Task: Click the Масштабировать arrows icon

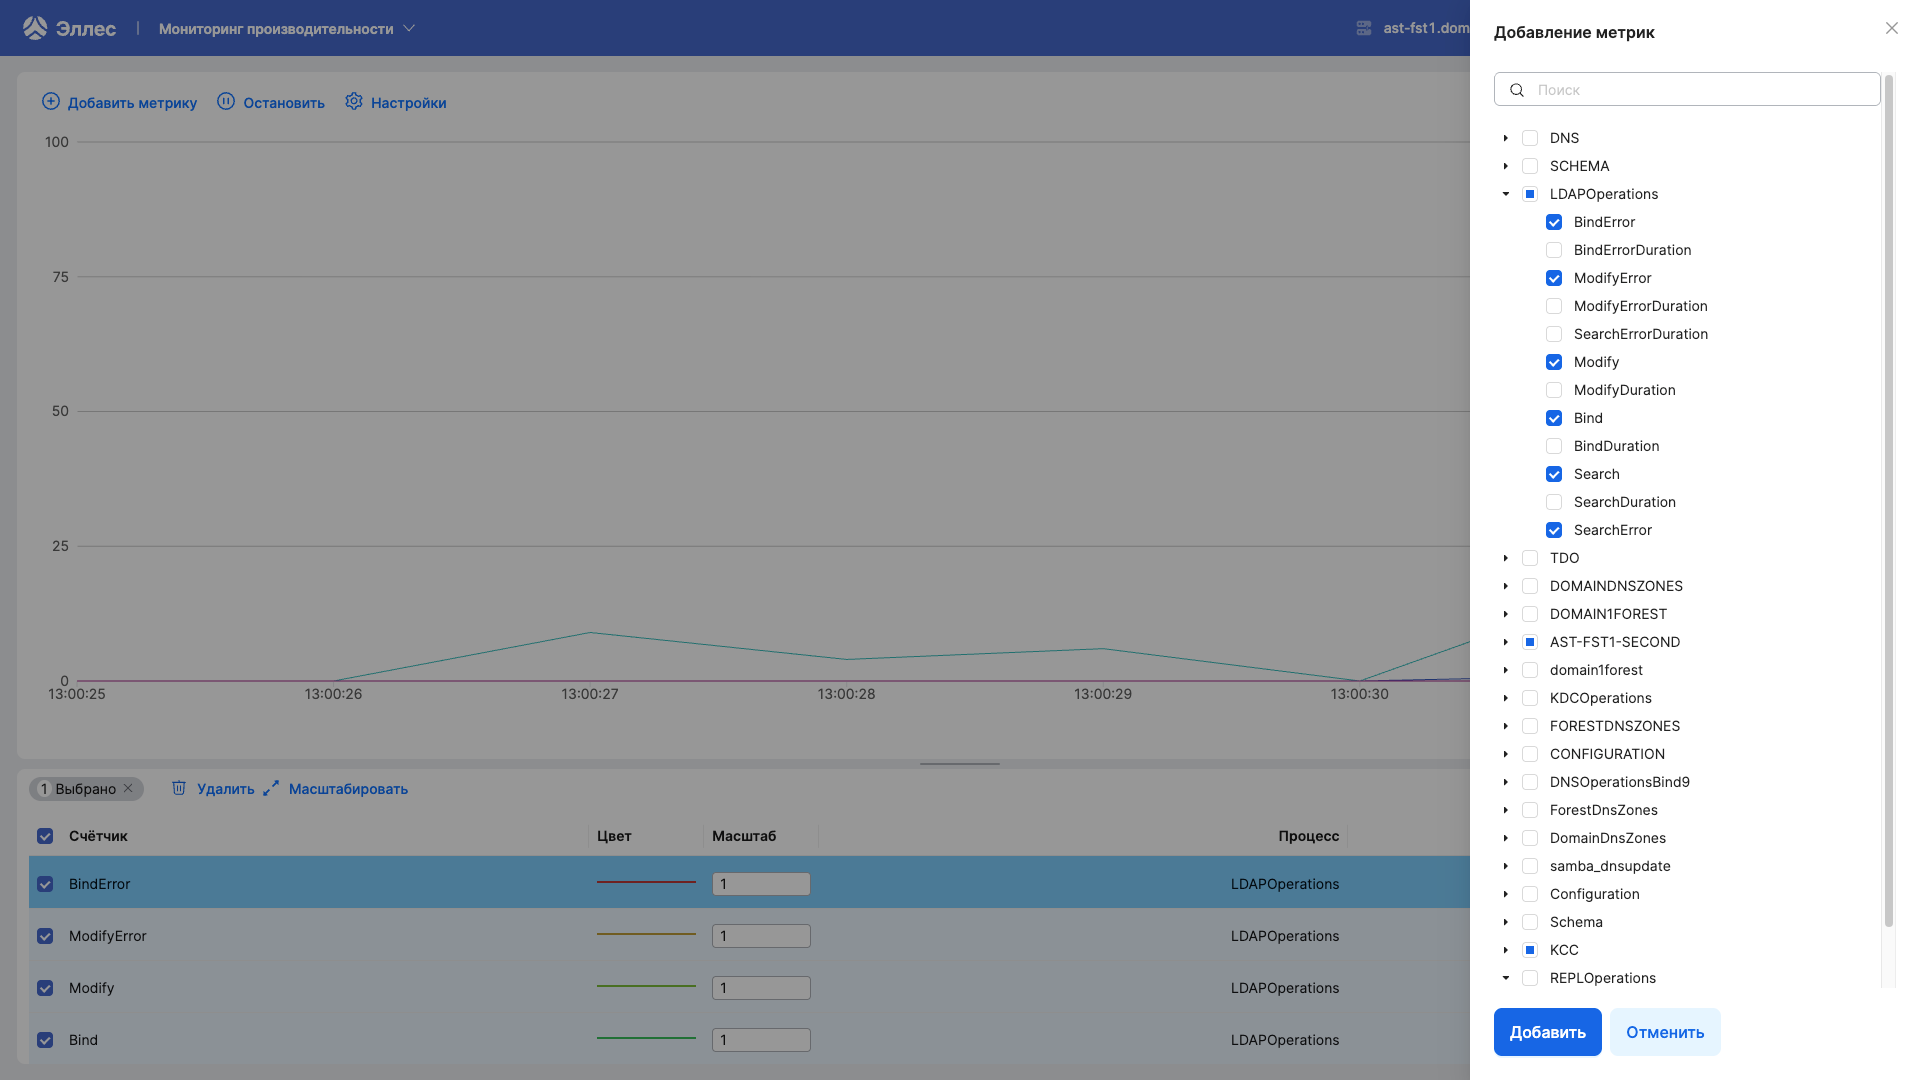Action: (x=269, y=789)
